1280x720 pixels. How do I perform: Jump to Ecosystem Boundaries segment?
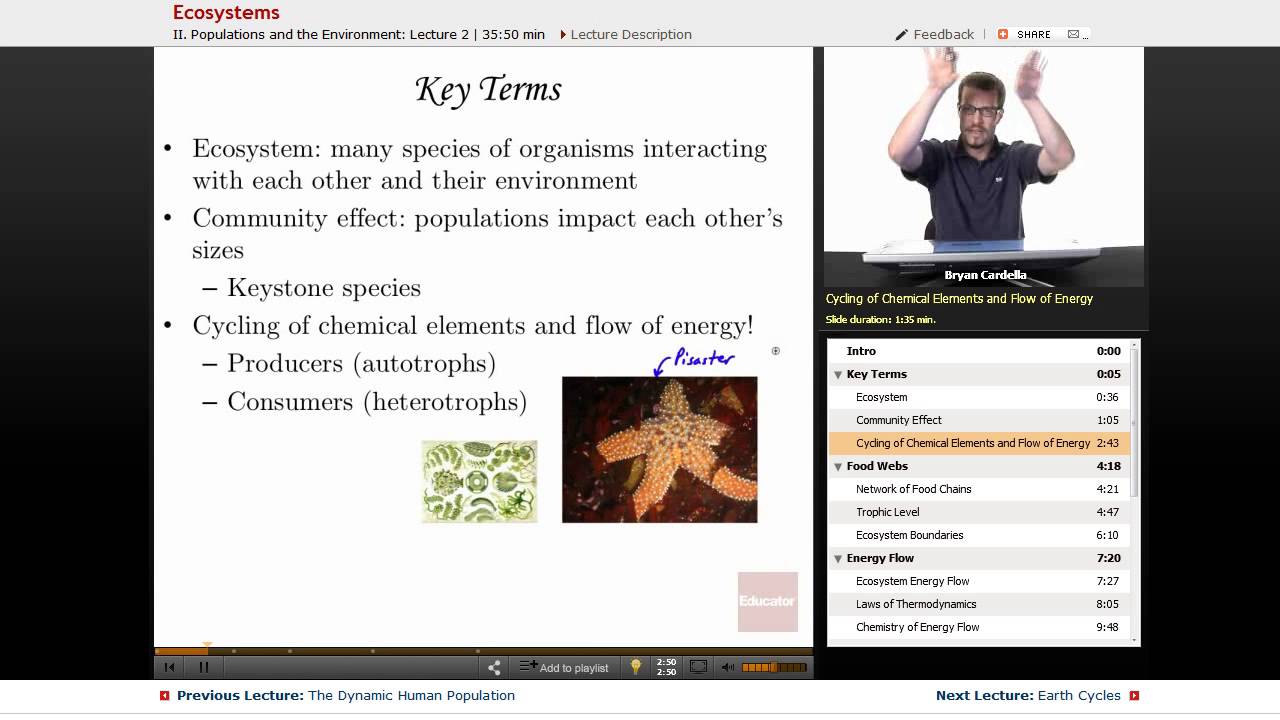click(x=979, y=535)
